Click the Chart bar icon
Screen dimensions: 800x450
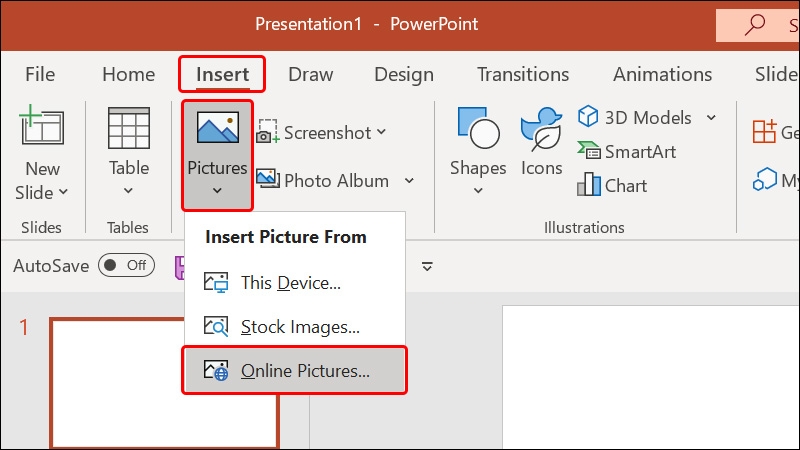point(589,184)
